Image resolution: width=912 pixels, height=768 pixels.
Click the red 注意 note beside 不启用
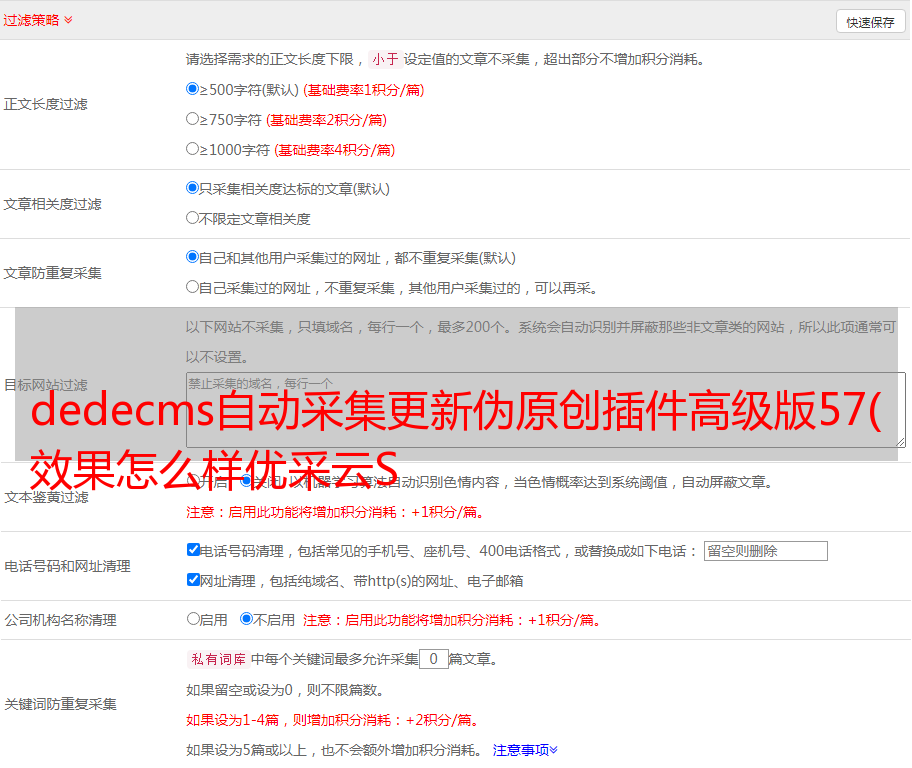[x=452, y=620]
